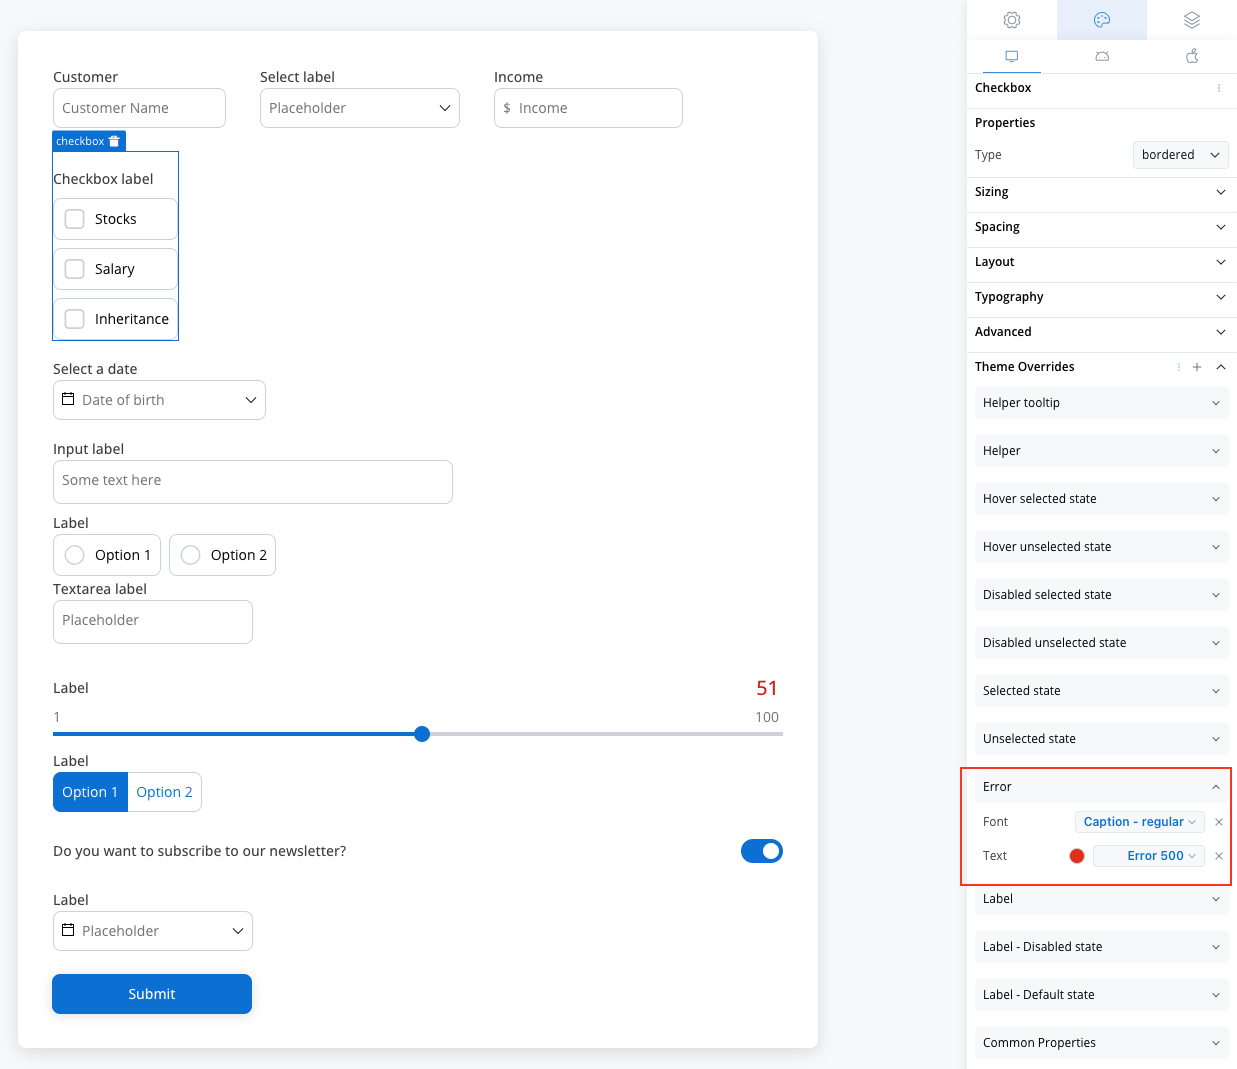Click the Checkbox label text

coord(103,179)
